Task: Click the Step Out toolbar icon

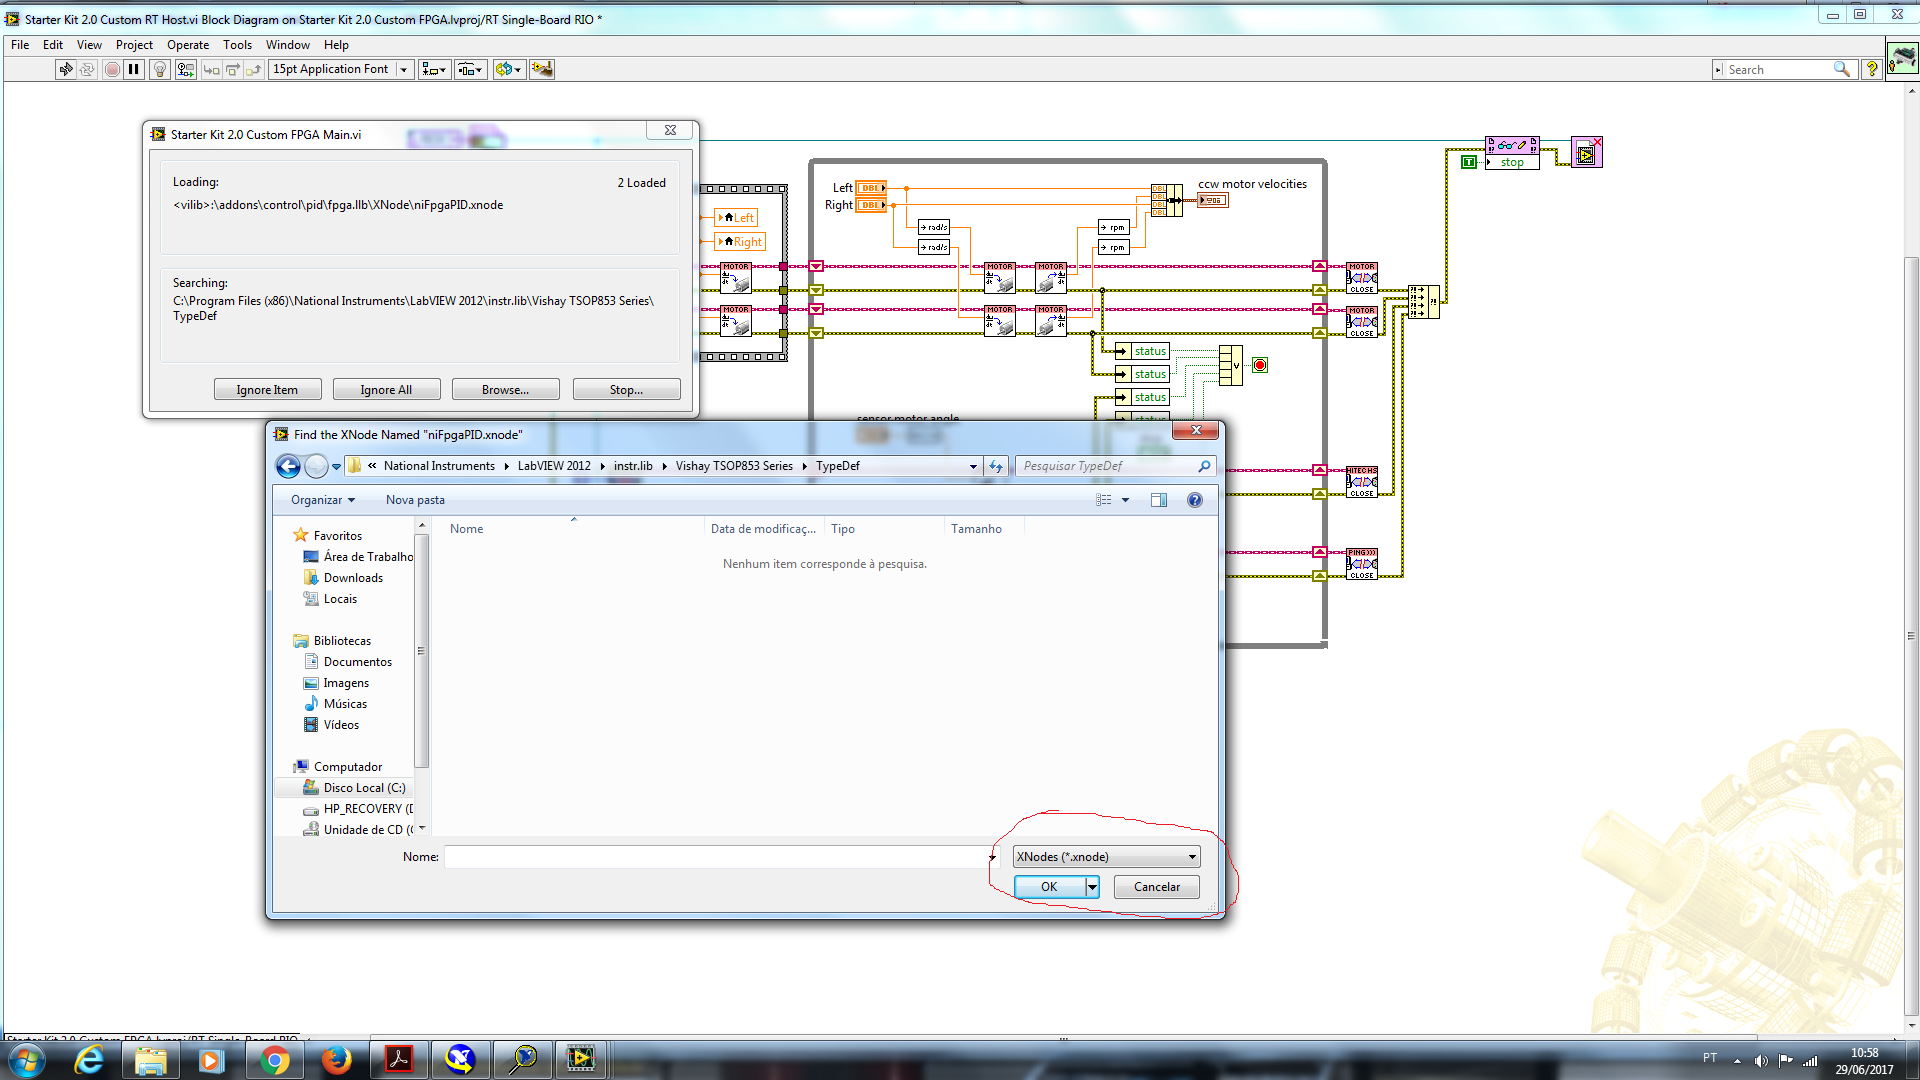Action: pyautogui.click(x=254, y=69)
